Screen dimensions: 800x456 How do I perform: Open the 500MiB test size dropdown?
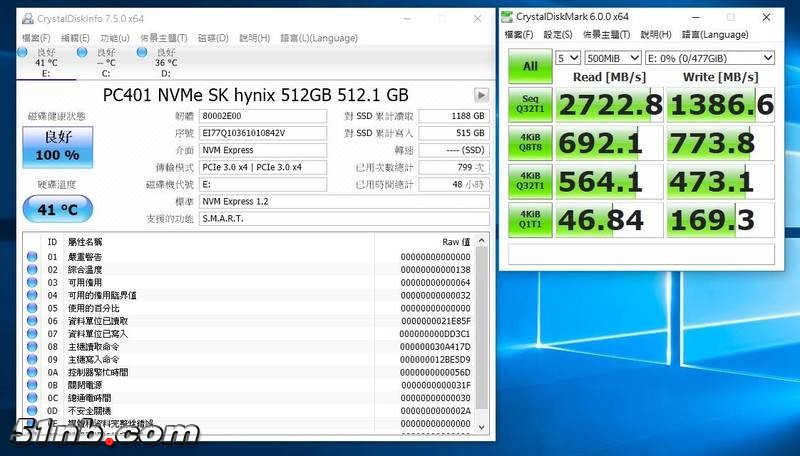tap(612, 58)
